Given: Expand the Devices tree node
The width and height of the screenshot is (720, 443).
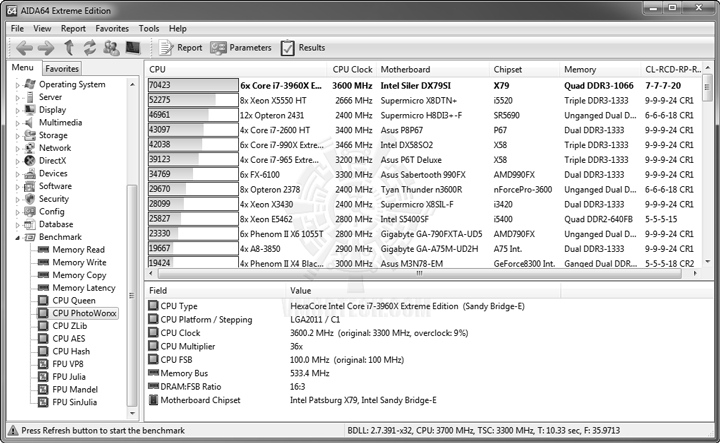Looking at the screenshot, I should pyautogui.click(x=18, y=174).
